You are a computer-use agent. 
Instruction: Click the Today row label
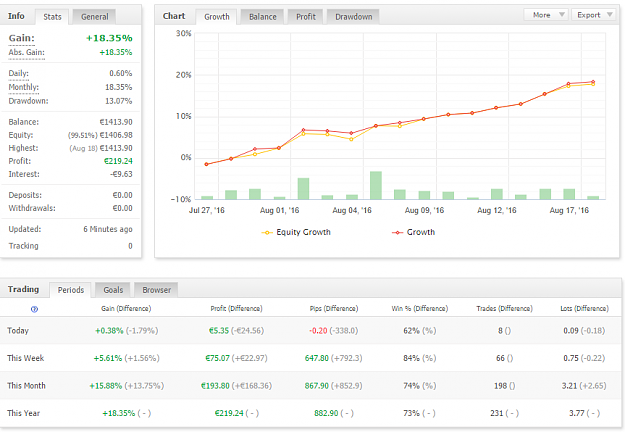click(18, 330)
